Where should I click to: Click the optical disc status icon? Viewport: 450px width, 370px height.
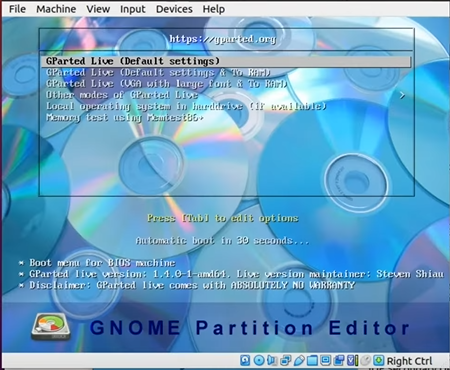coord(259,360)
